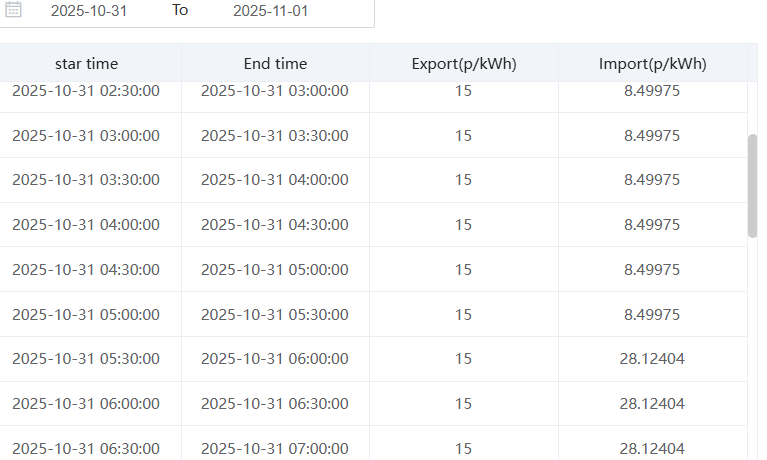Click Import value 8.49975 in 03:30 row
Image resolution: width=767 pixels, height=460 pixels.
point(652,180)
